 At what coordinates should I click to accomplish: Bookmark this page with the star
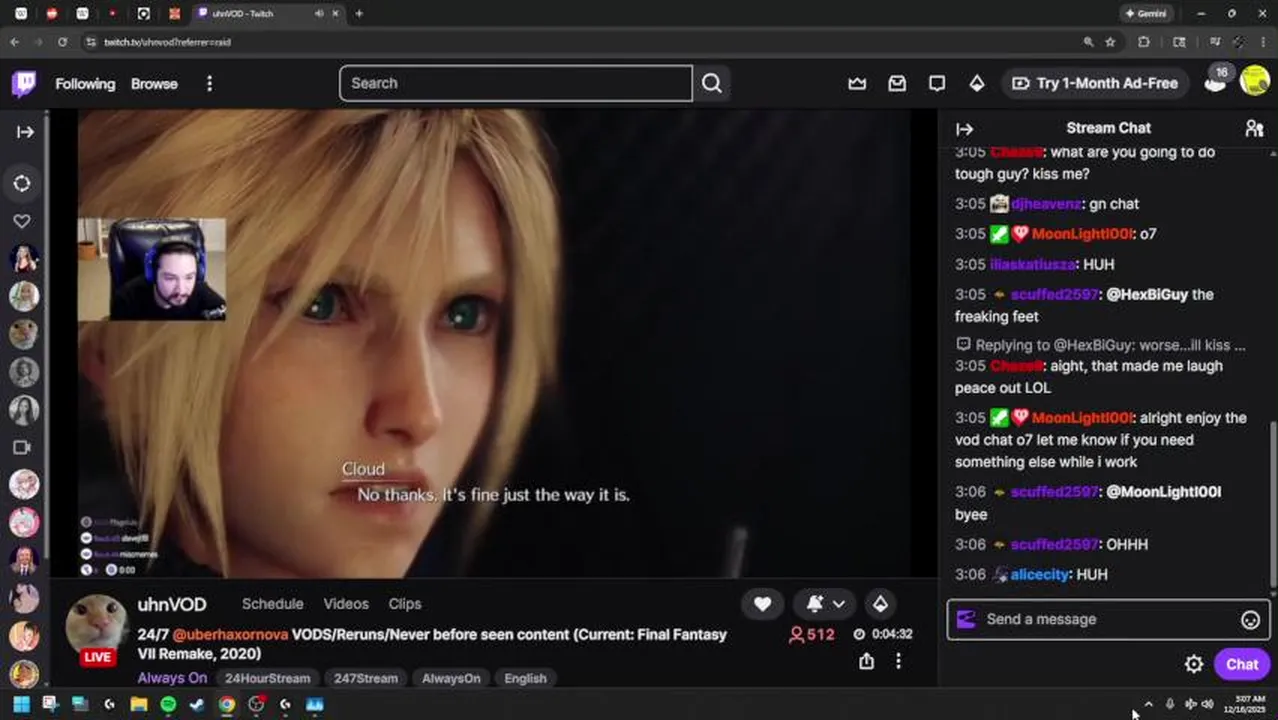(x=1110, y=42)
